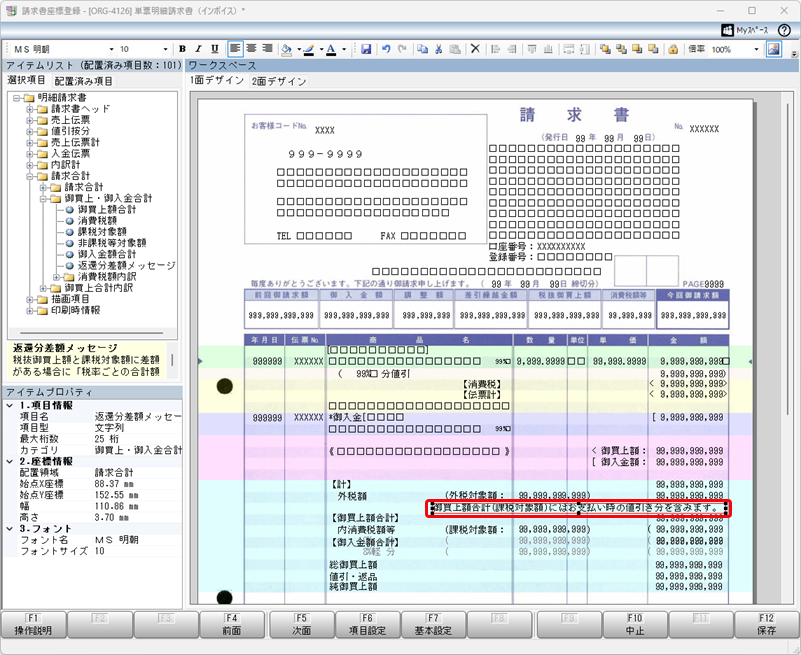This screenshot has width=801, height=655.
Task: Expand the 売上伝票 folder
Action: tap(30, 120)
